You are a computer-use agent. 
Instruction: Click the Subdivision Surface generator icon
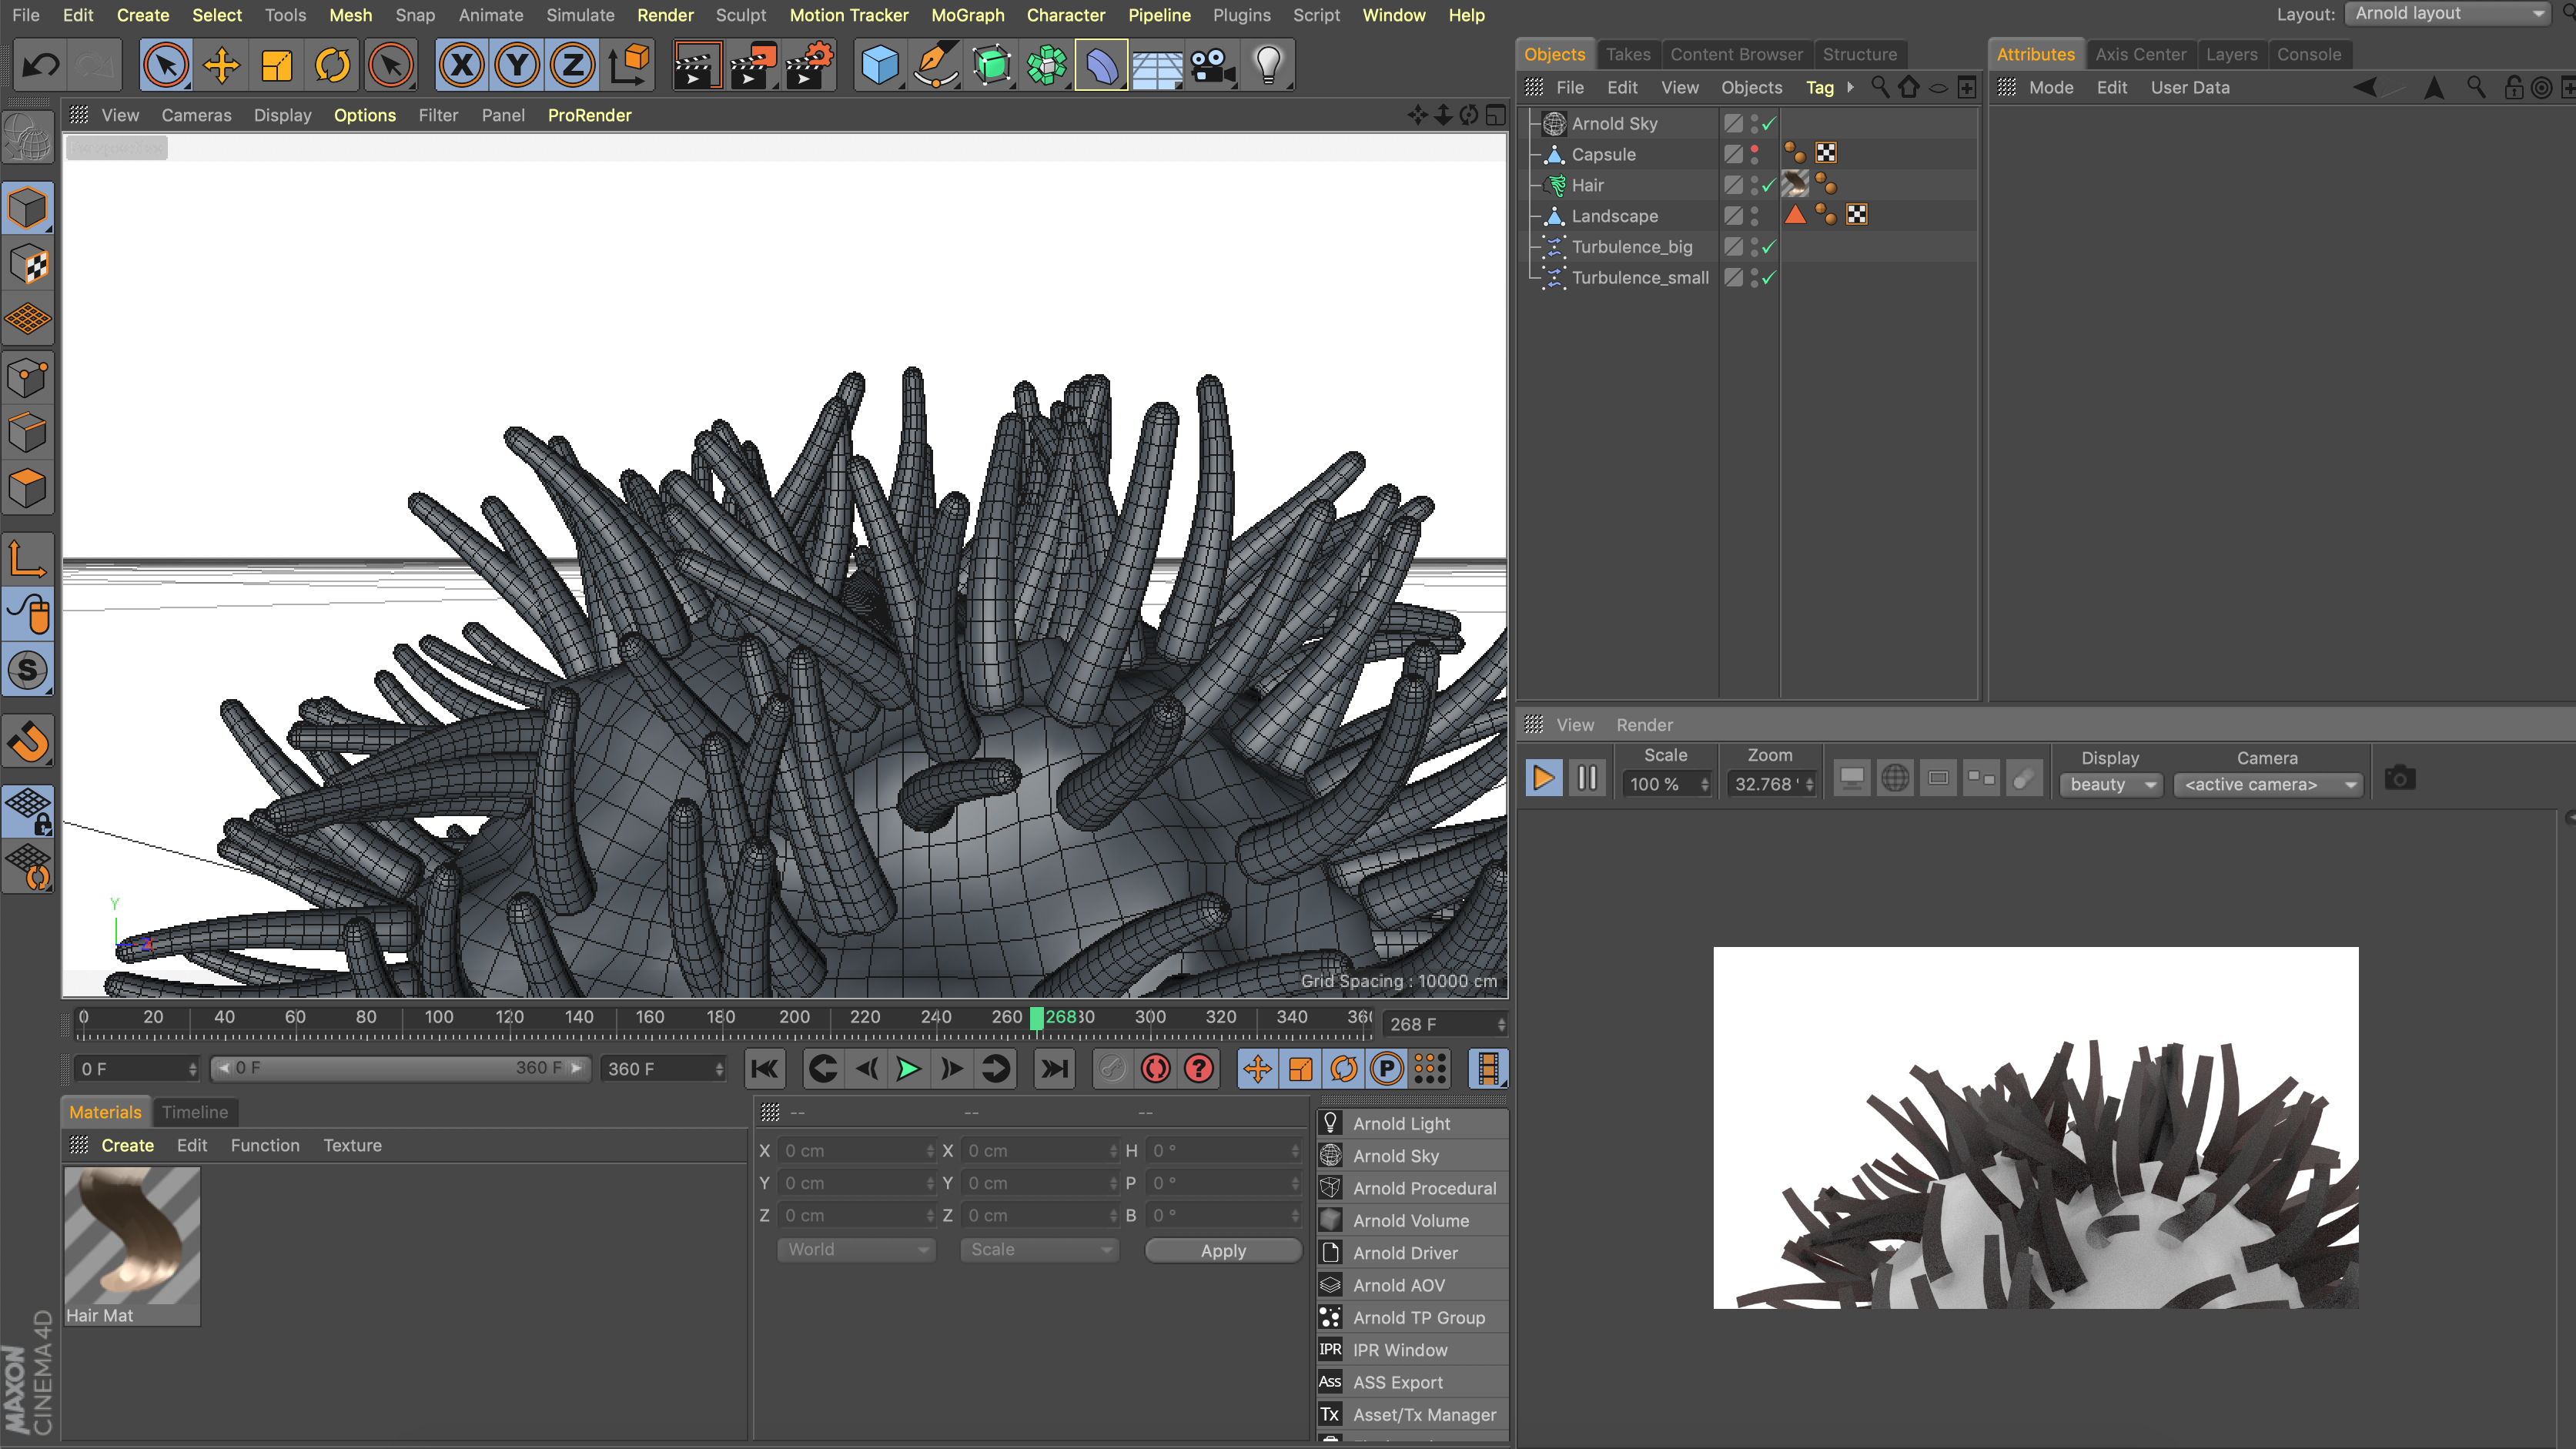click(x=992, y=66)
